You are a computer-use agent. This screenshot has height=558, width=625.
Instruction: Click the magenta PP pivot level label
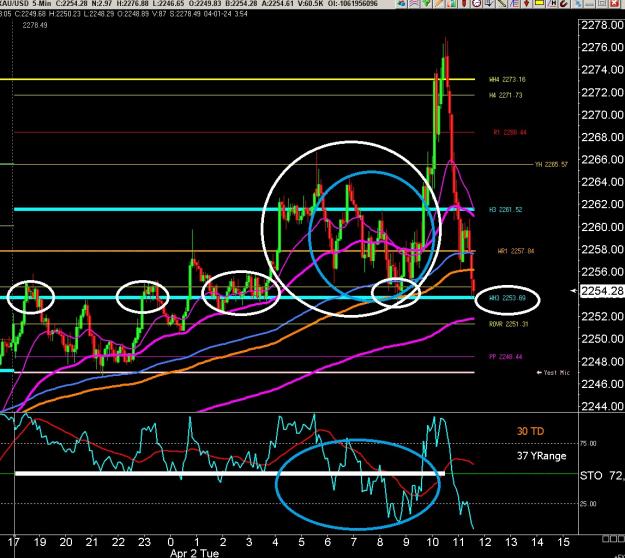click(505, 357)
